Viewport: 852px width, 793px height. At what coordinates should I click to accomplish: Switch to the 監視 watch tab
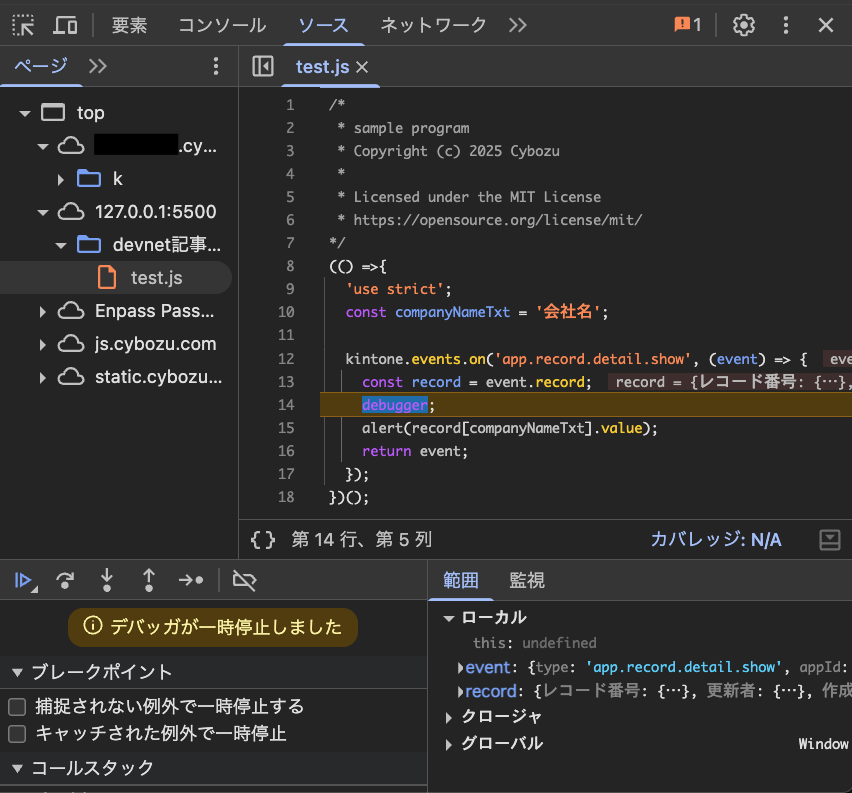527,580
